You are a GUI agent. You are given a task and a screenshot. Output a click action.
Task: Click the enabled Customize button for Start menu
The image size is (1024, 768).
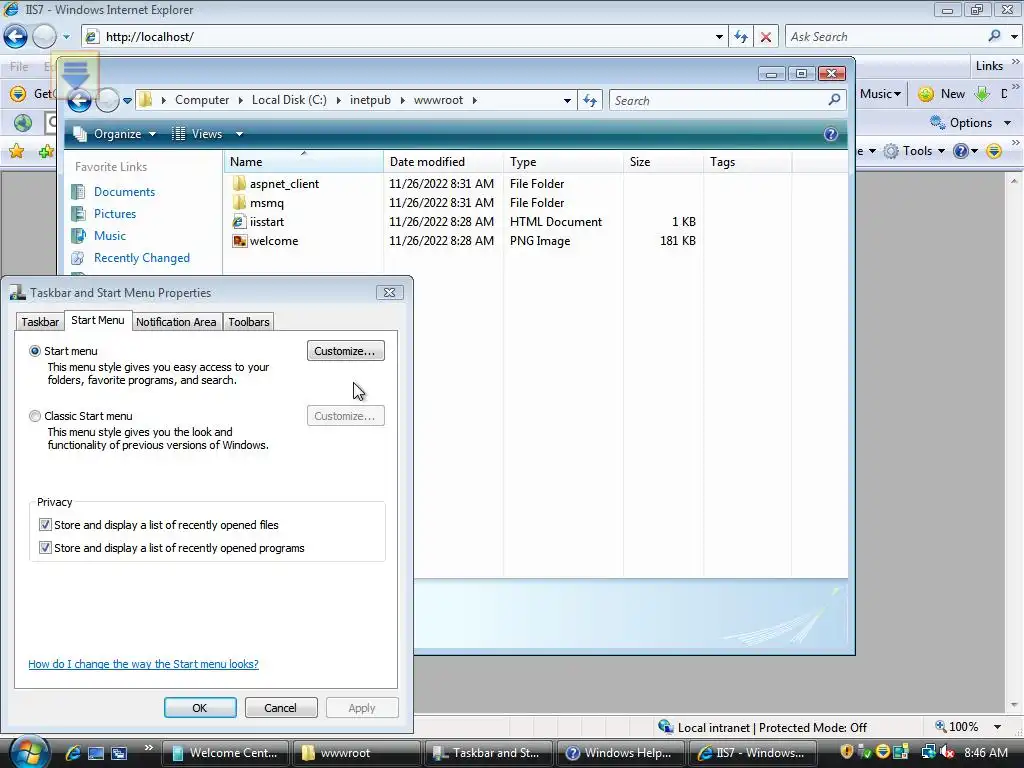(x=345, y=351)
